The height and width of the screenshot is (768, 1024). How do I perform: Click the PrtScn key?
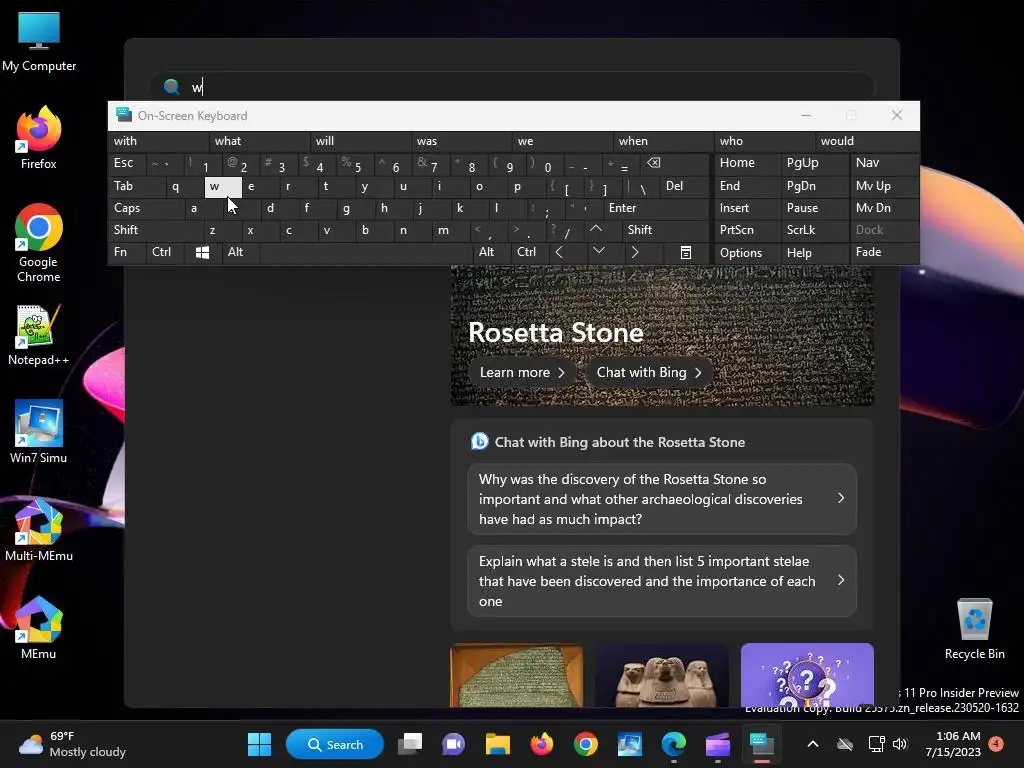(x=747, y=230)
